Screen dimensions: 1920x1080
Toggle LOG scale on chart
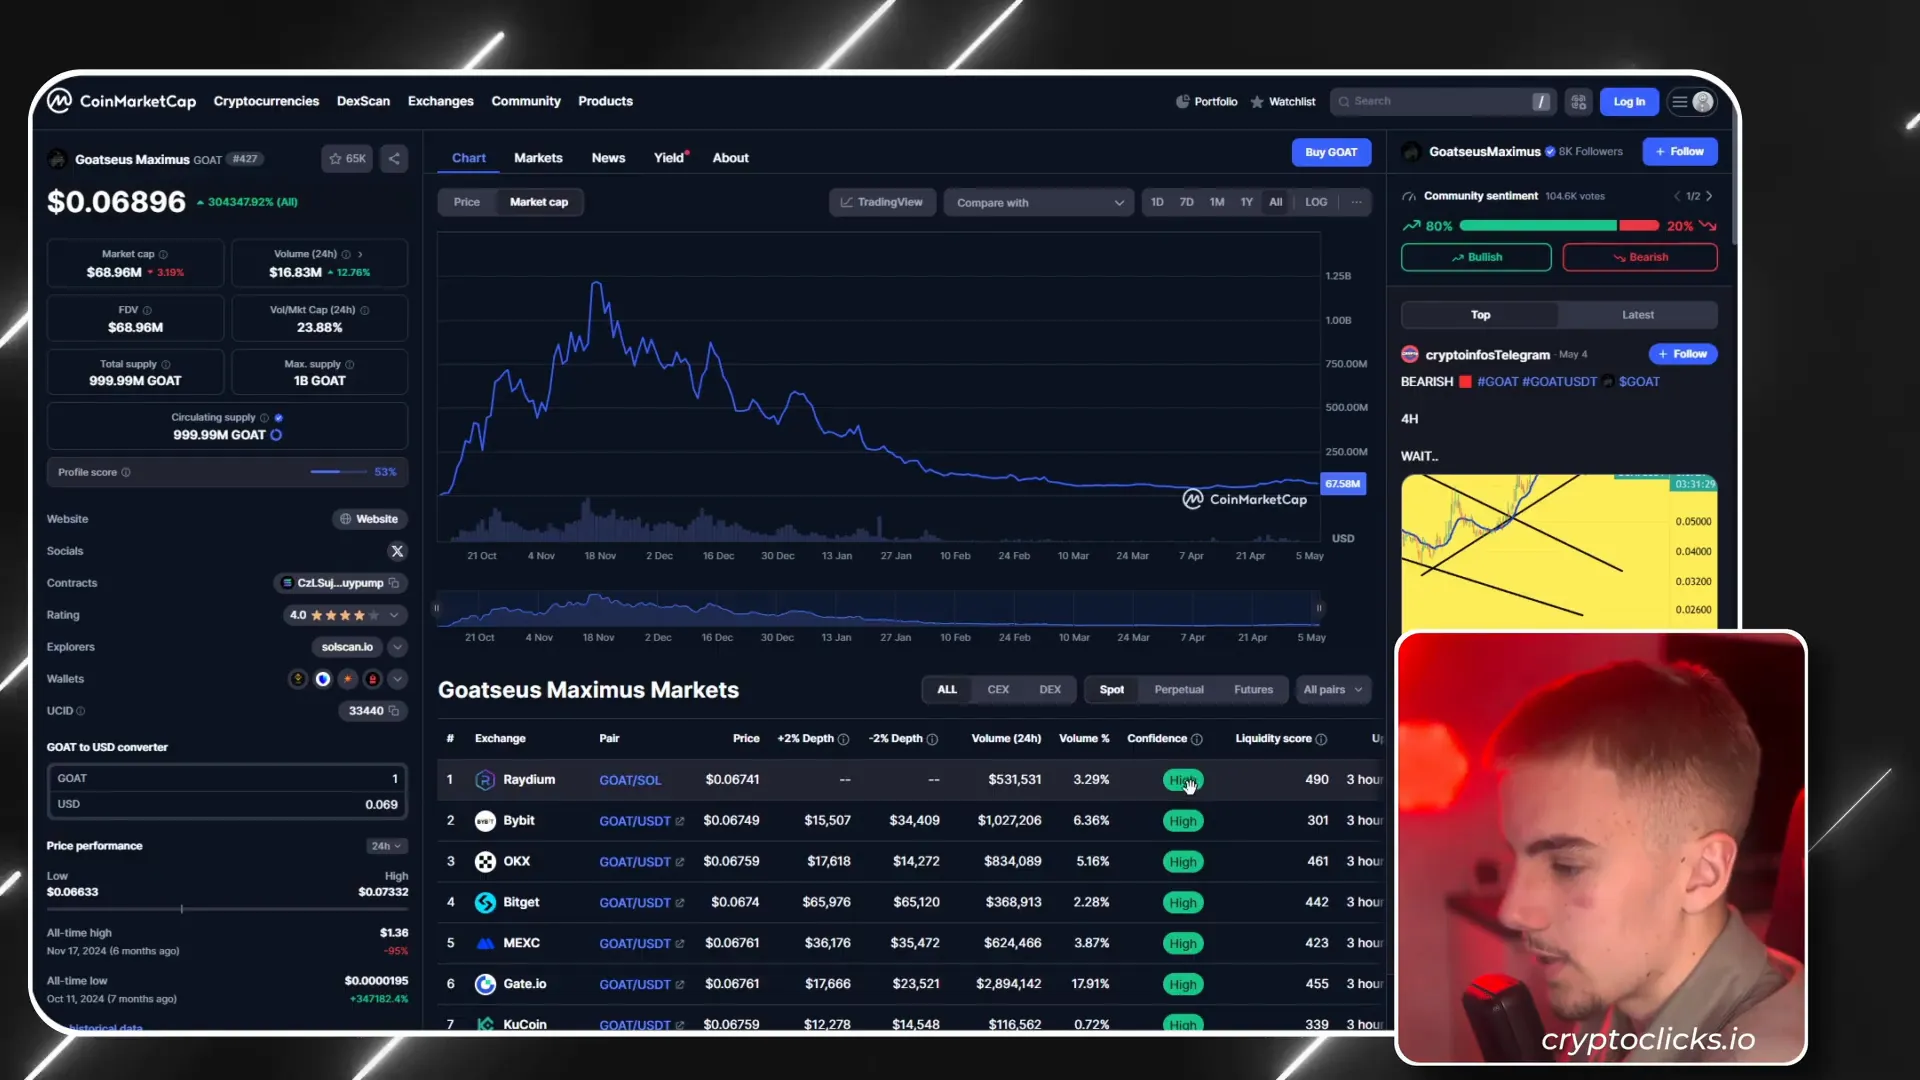click(x=1316, y=202)
